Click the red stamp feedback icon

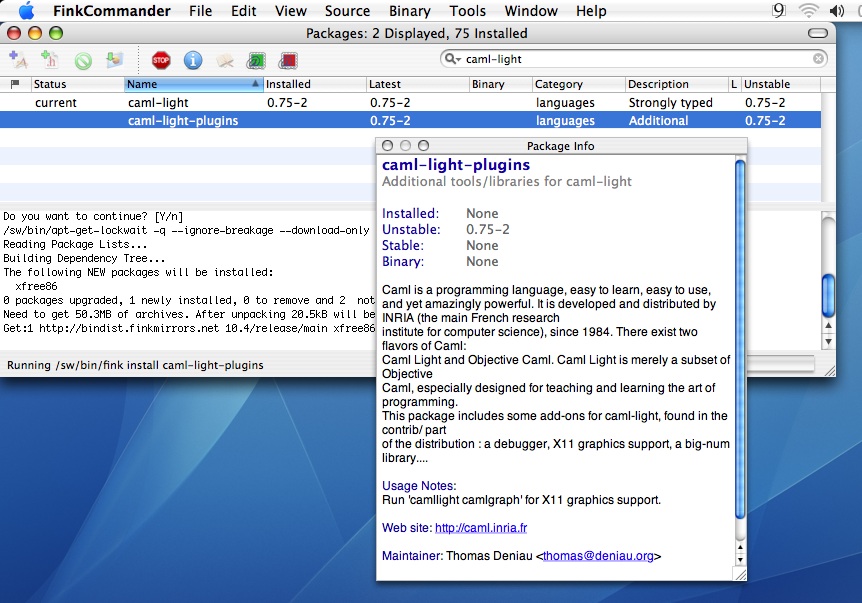coord(288,60)
